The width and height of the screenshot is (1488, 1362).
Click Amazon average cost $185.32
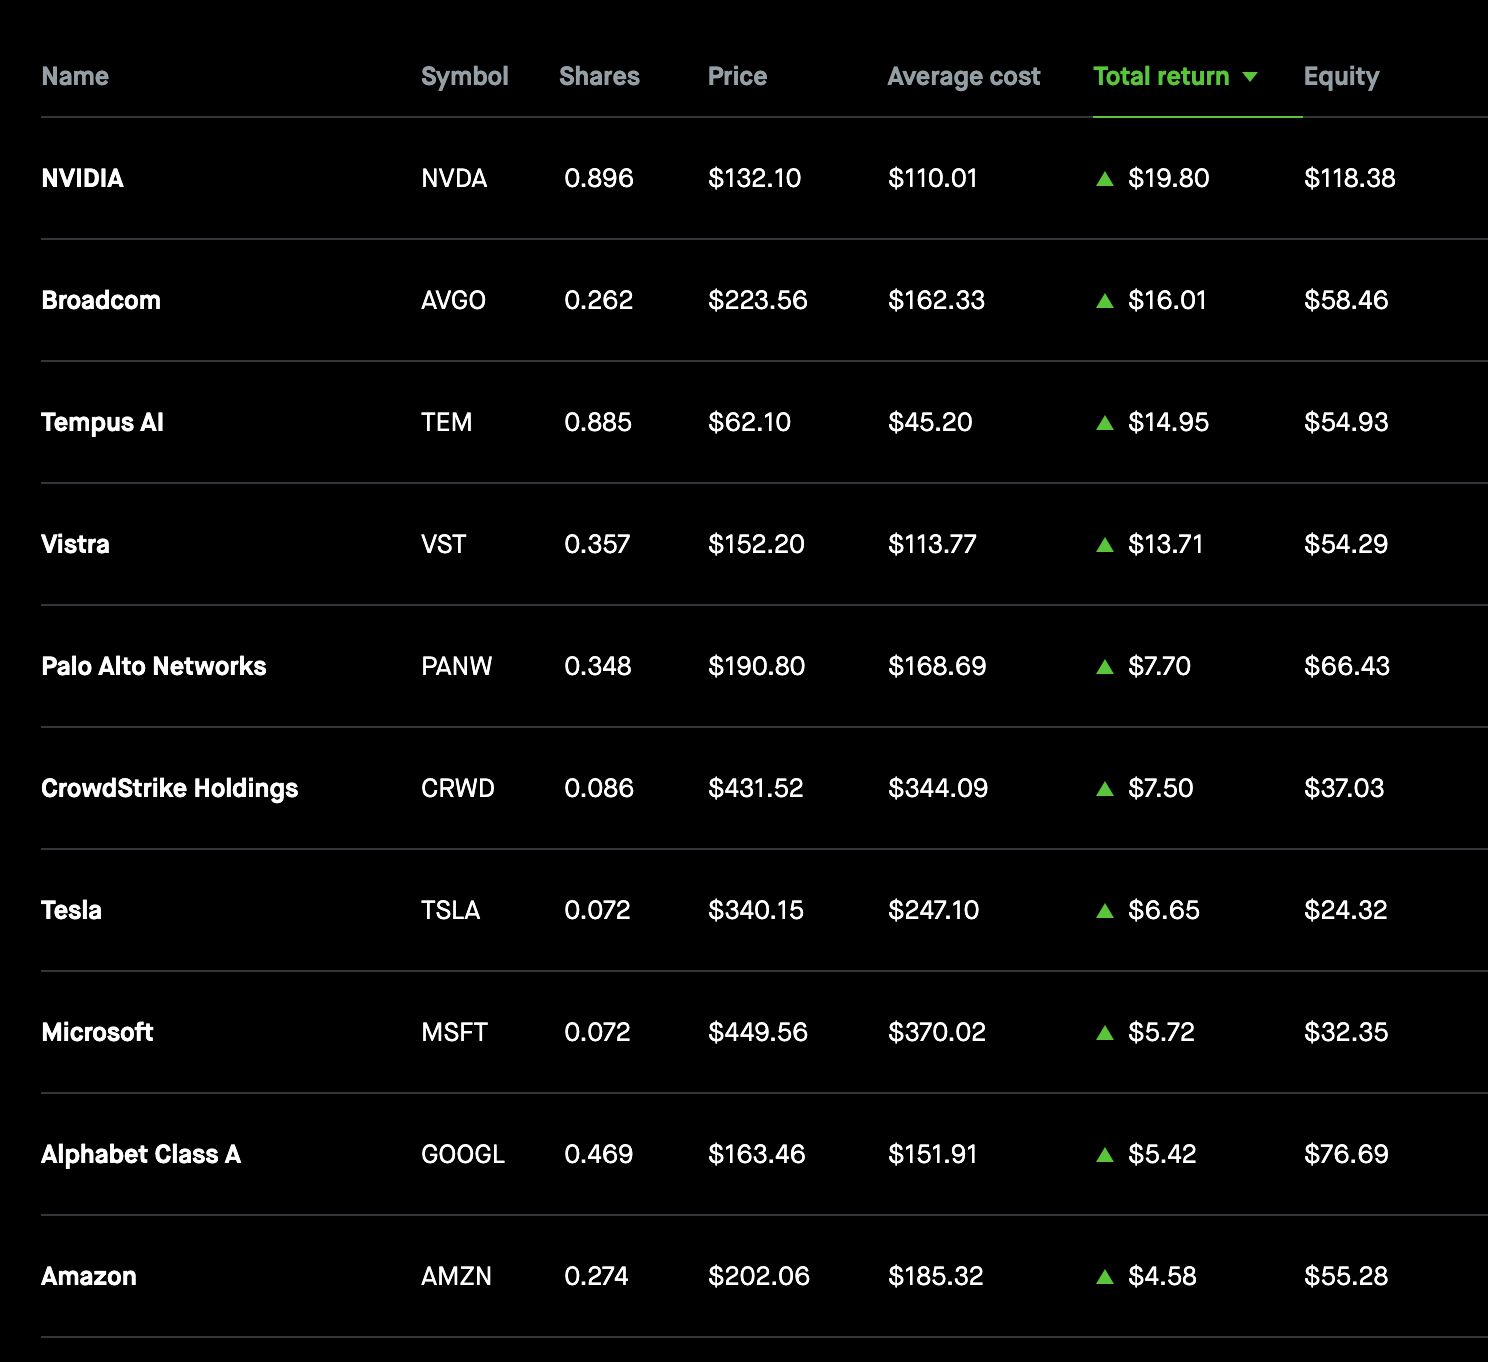pyautogui.click(x=936, y=1276)
